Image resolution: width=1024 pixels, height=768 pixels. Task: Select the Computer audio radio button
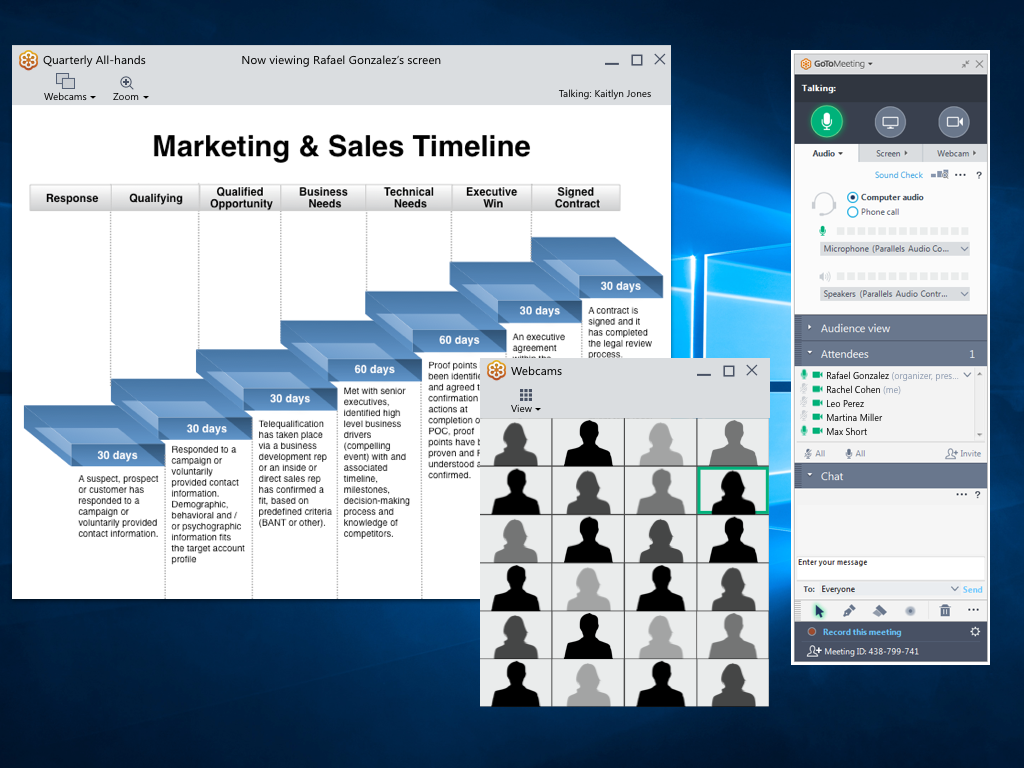click(x=852, y=197)
